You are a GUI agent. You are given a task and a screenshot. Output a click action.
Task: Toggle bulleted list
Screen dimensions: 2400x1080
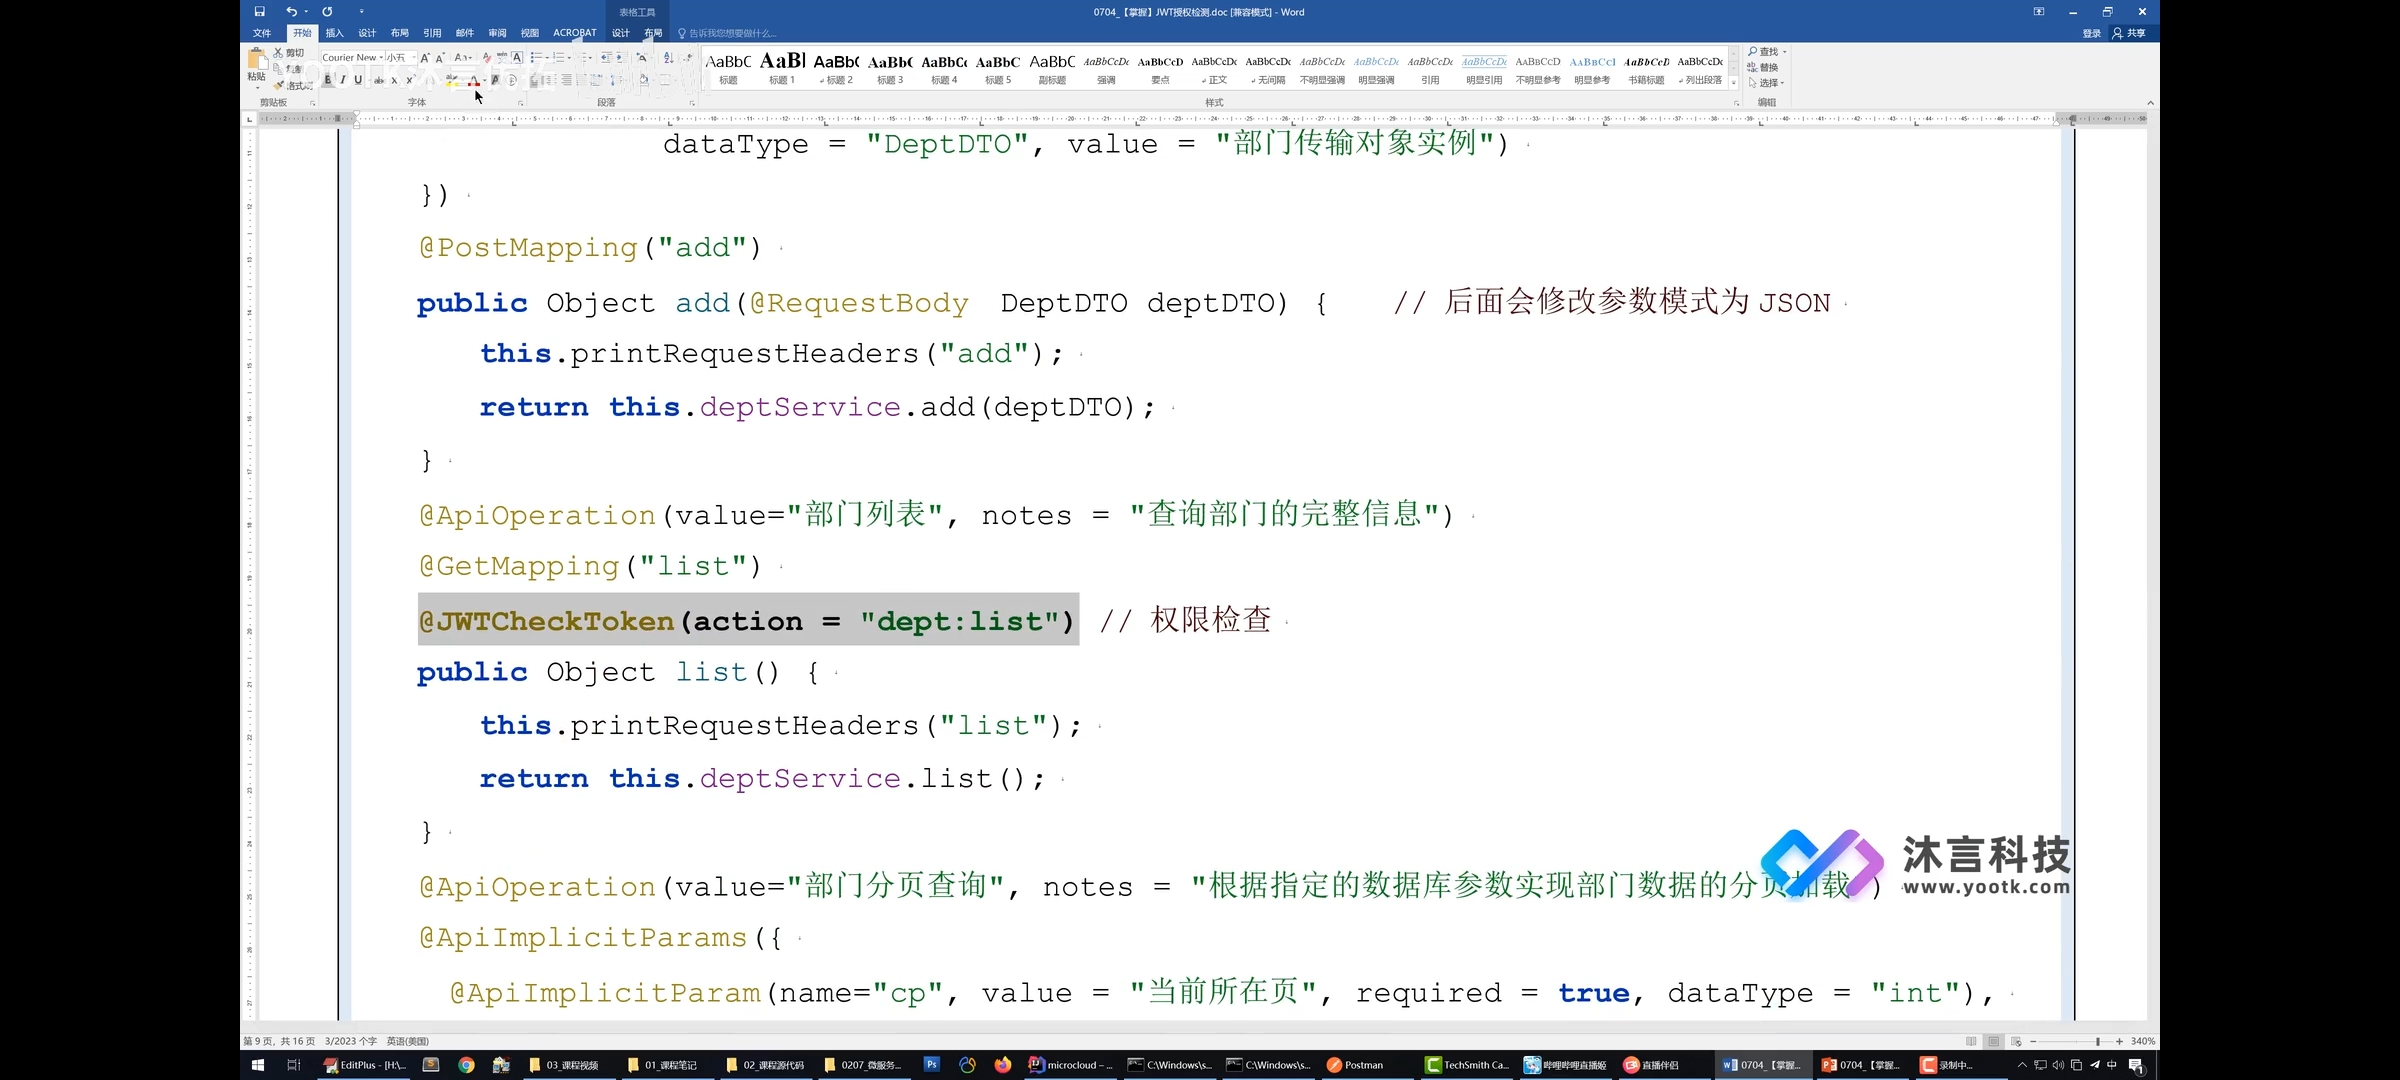click(x=537, y=58)
